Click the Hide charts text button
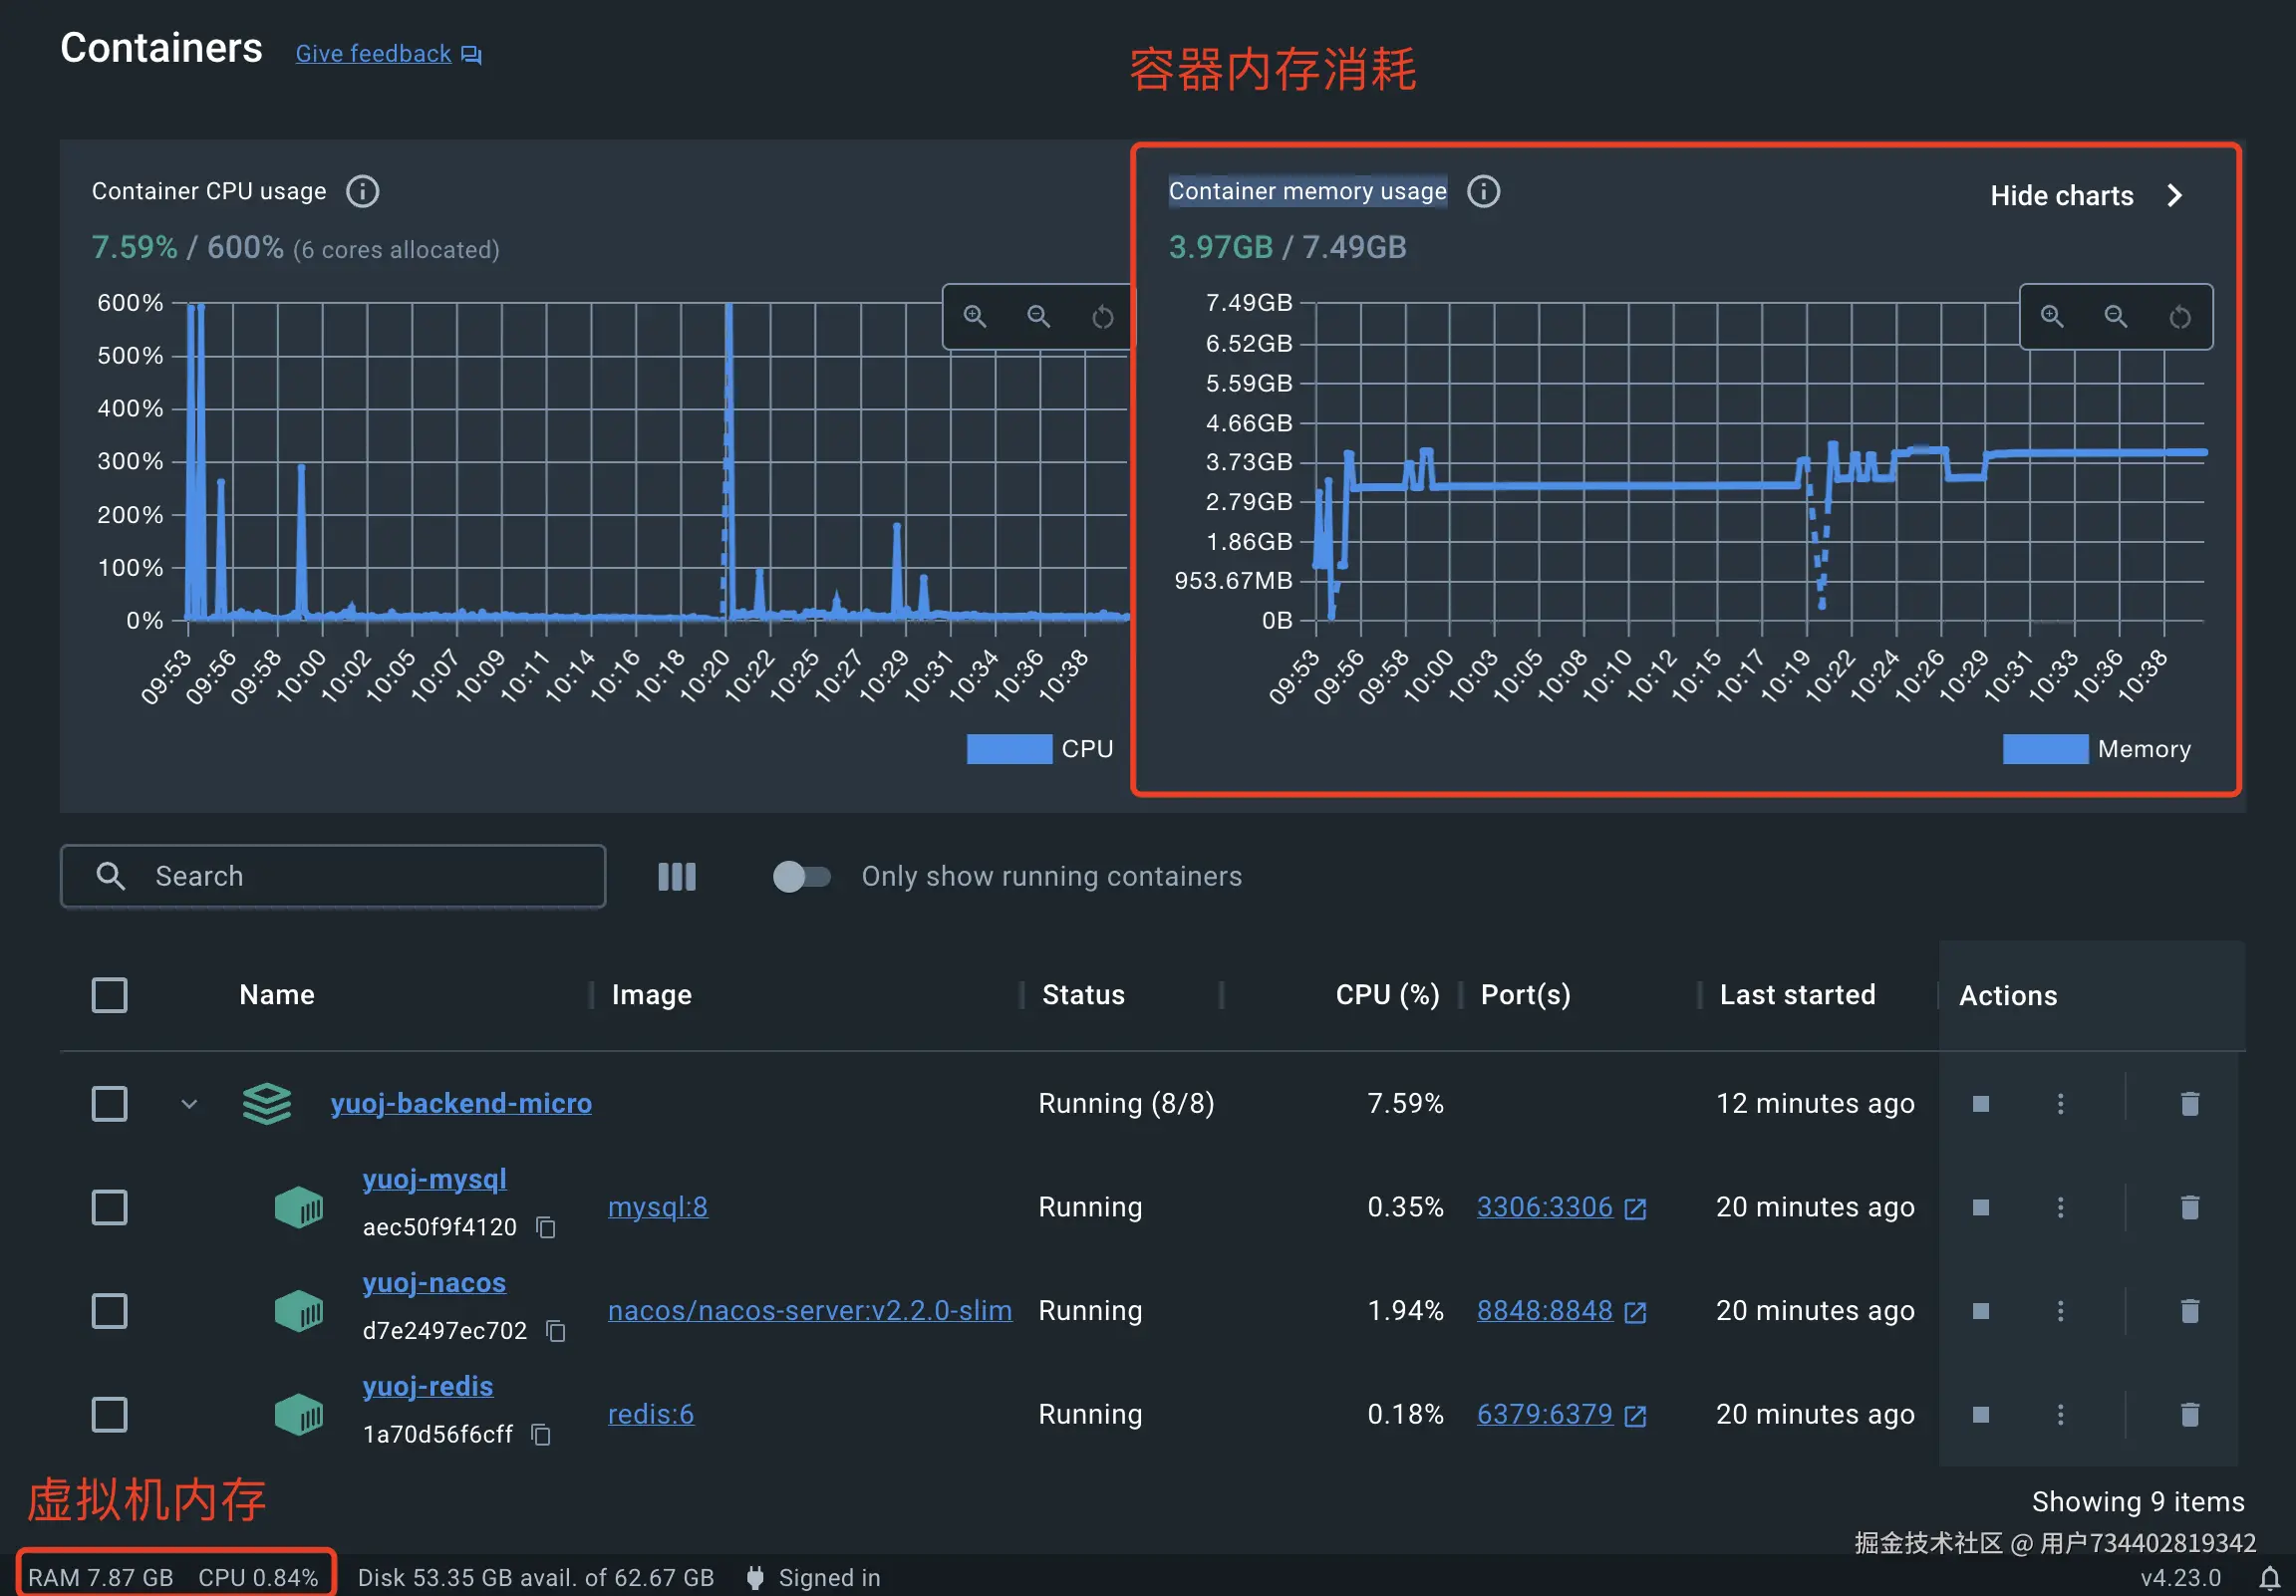The height and width of the screenshot is (1596, 2296). pos(2062,196)
